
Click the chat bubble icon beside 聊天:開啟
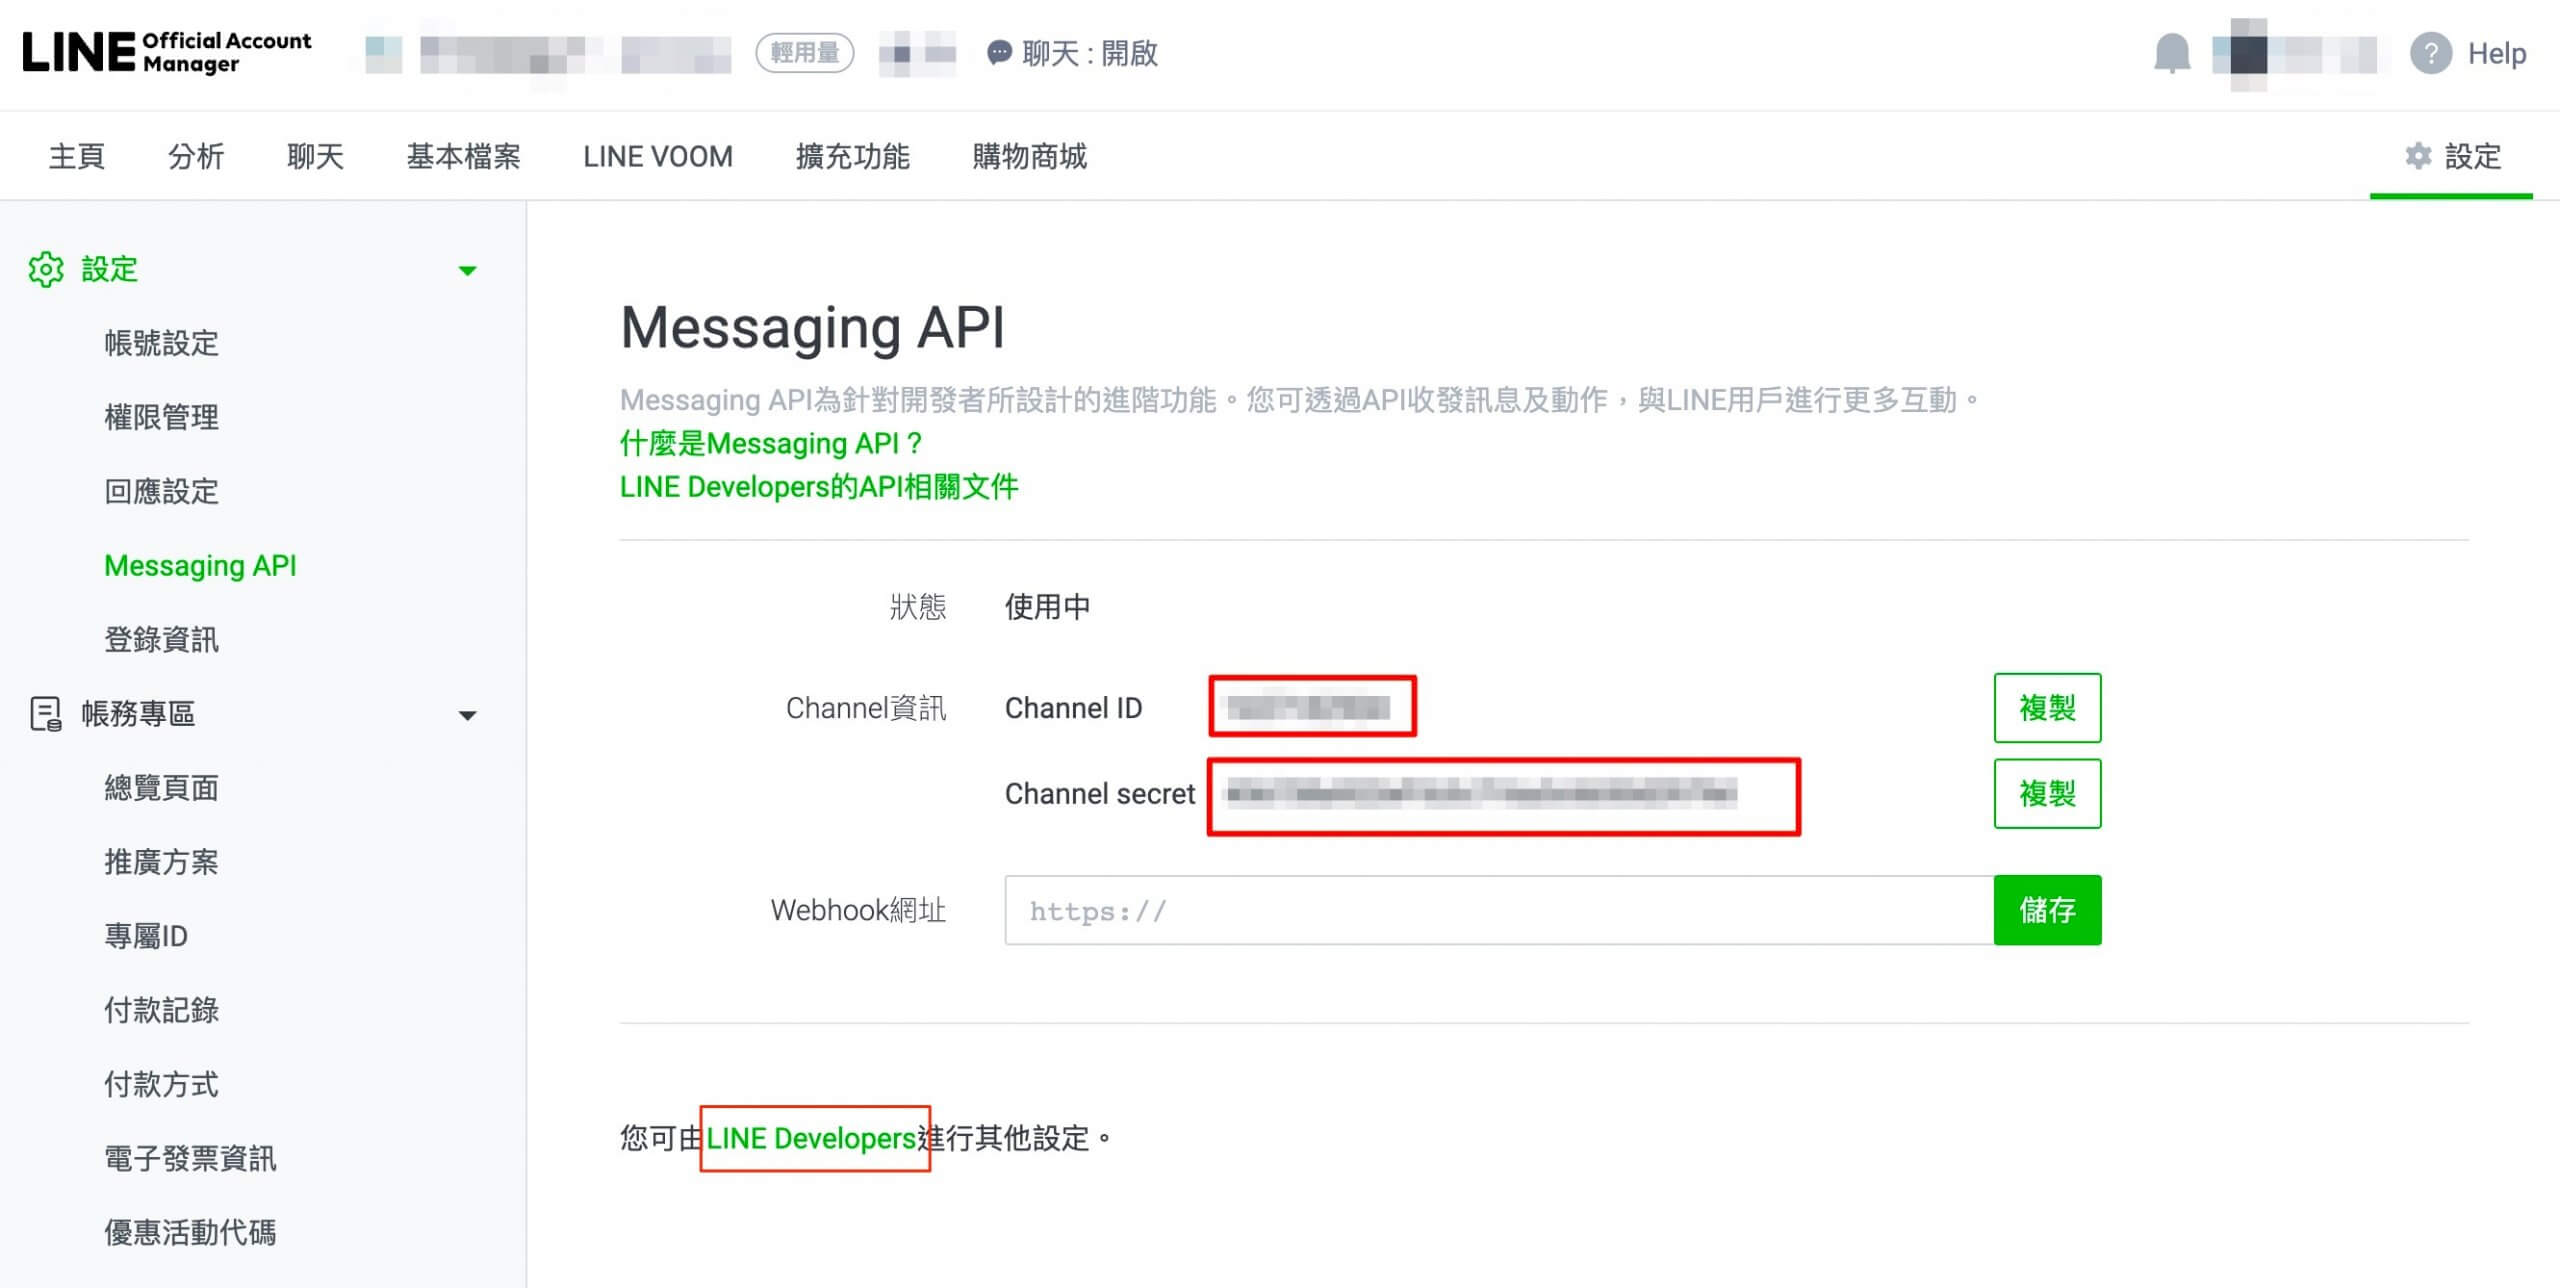pos(998,53)
